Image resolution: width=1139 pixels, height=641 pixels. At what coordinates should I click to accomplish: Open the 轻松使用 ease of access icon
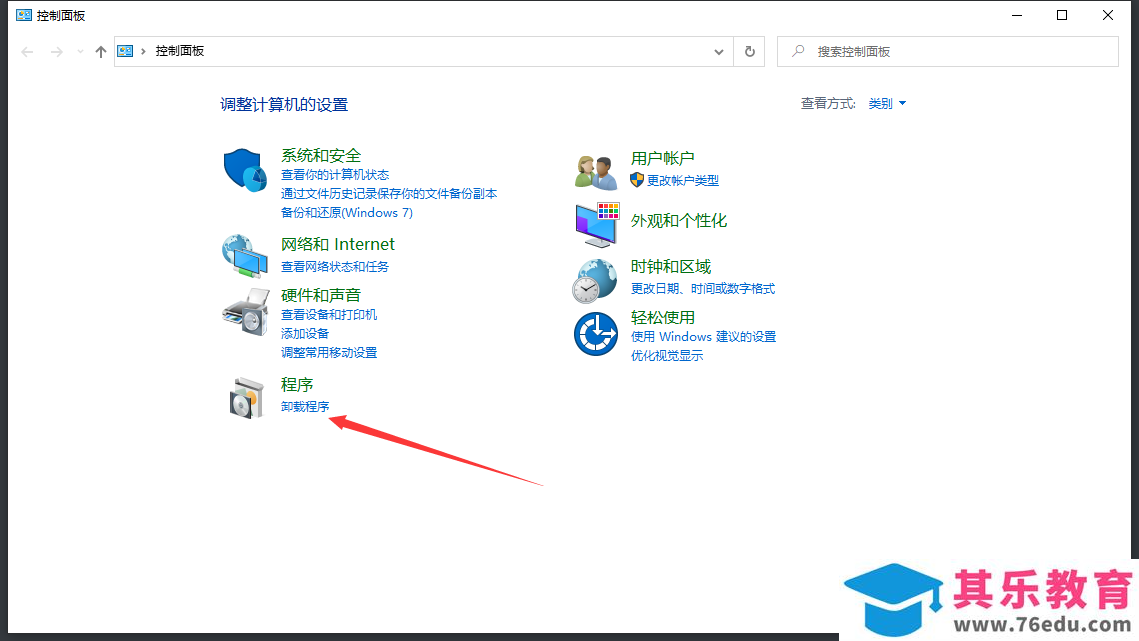pos(596,334)
